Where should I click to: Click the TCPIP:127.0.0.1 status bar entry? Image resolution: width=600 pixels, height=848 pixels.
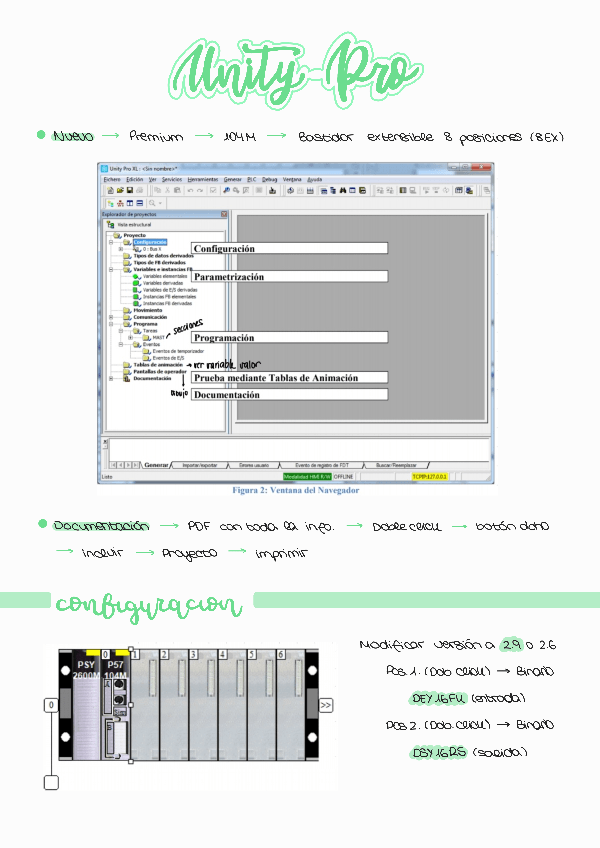pyautogui.click(x=430, y=476)
